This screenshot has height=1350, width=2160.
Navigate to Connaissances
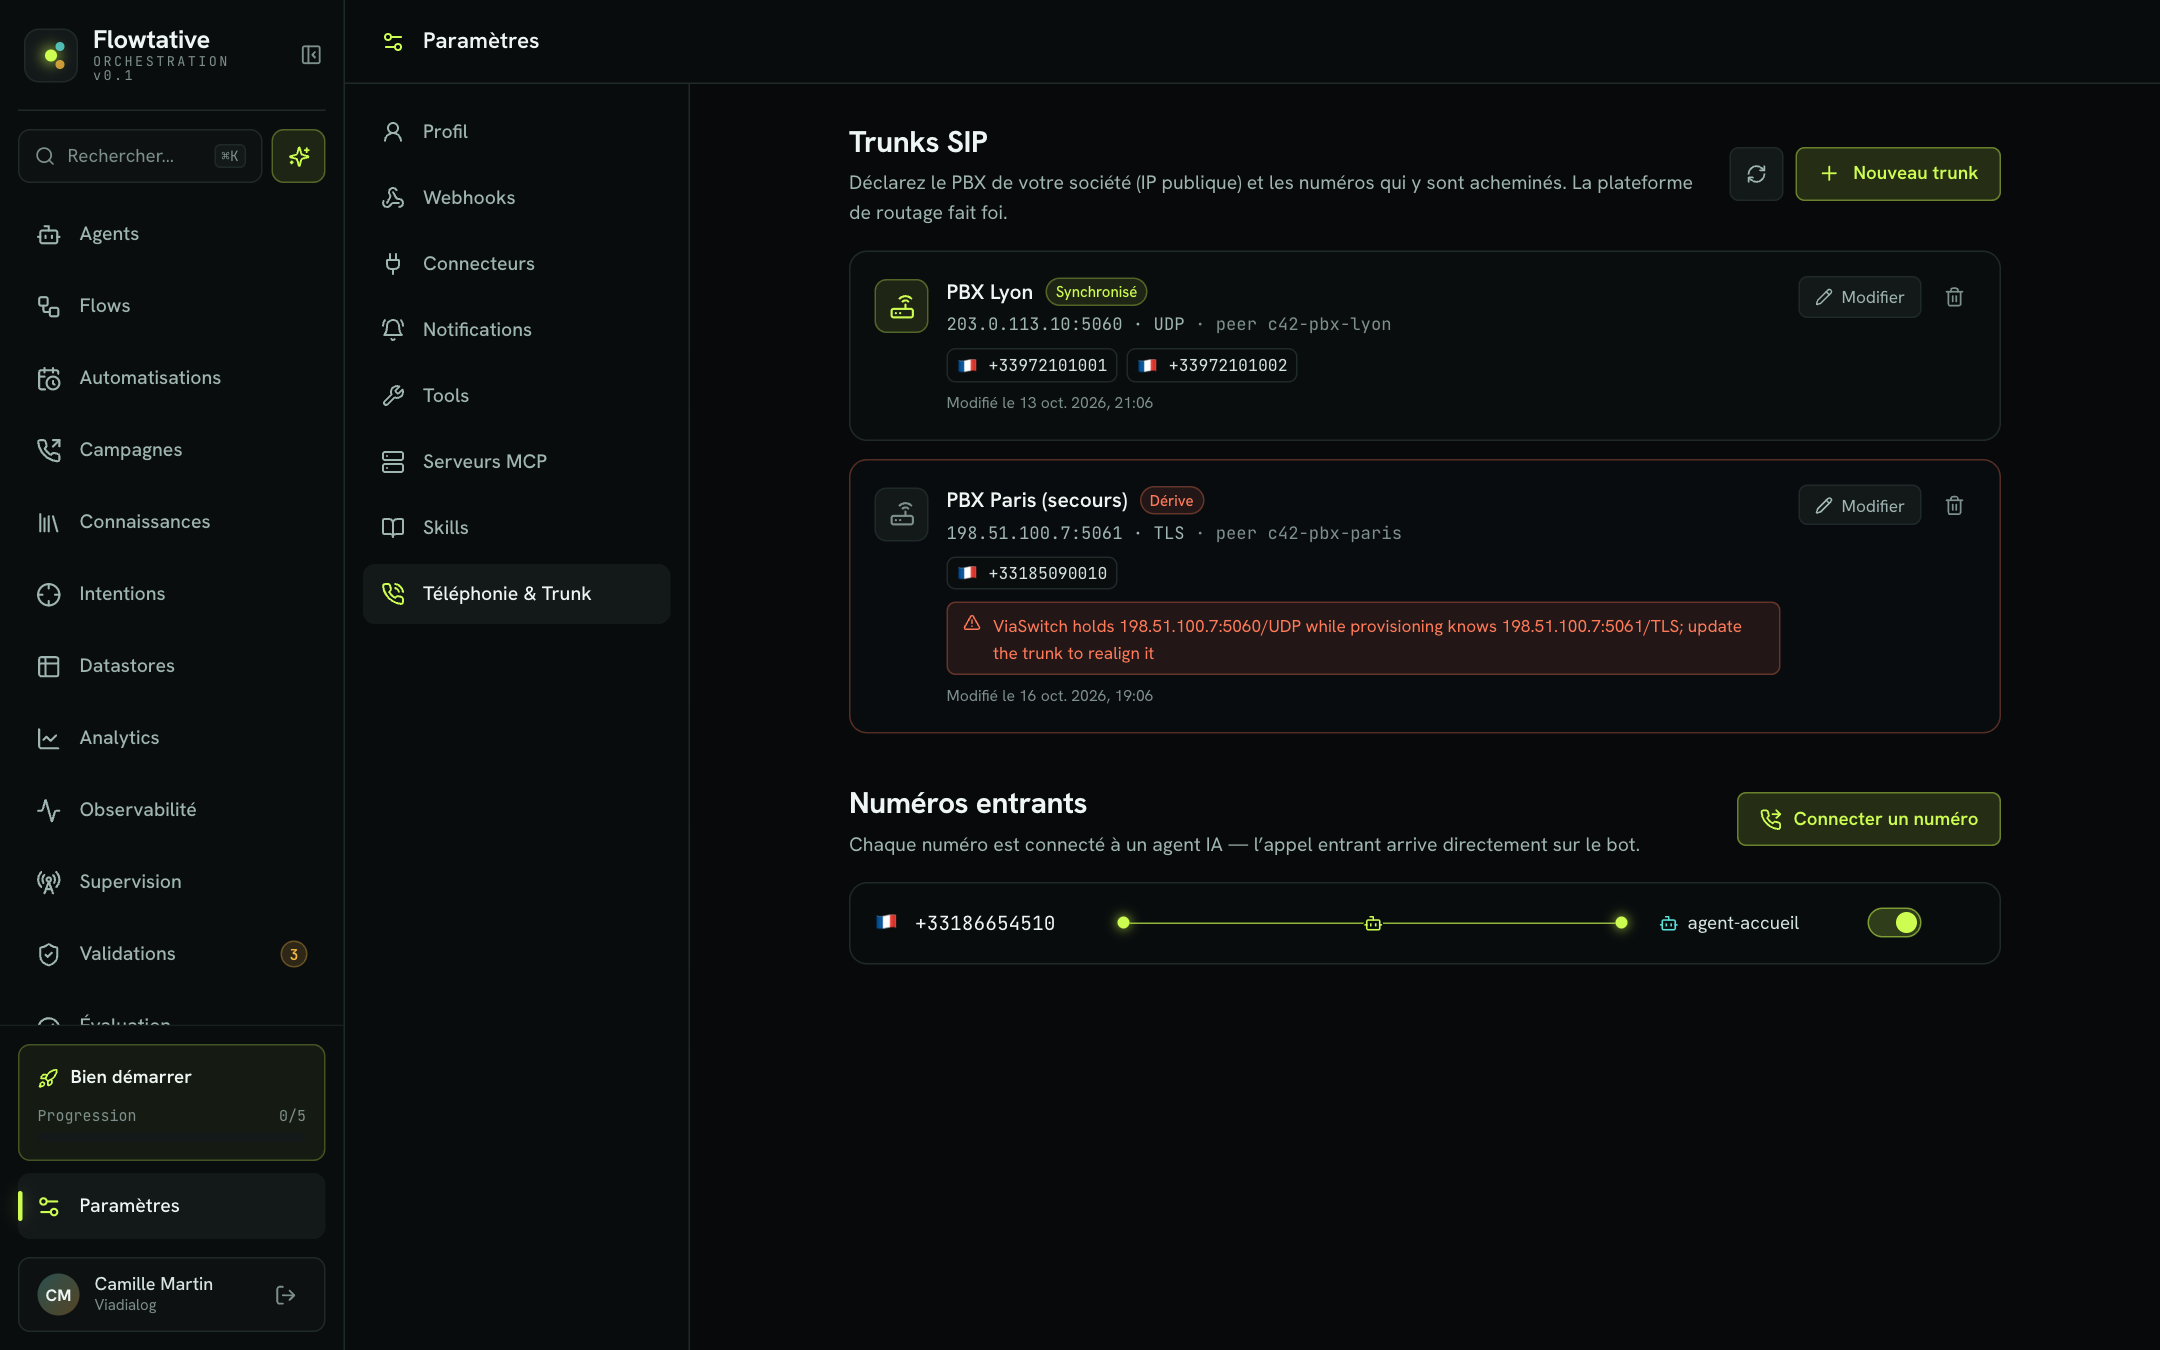tap(171, 522)
